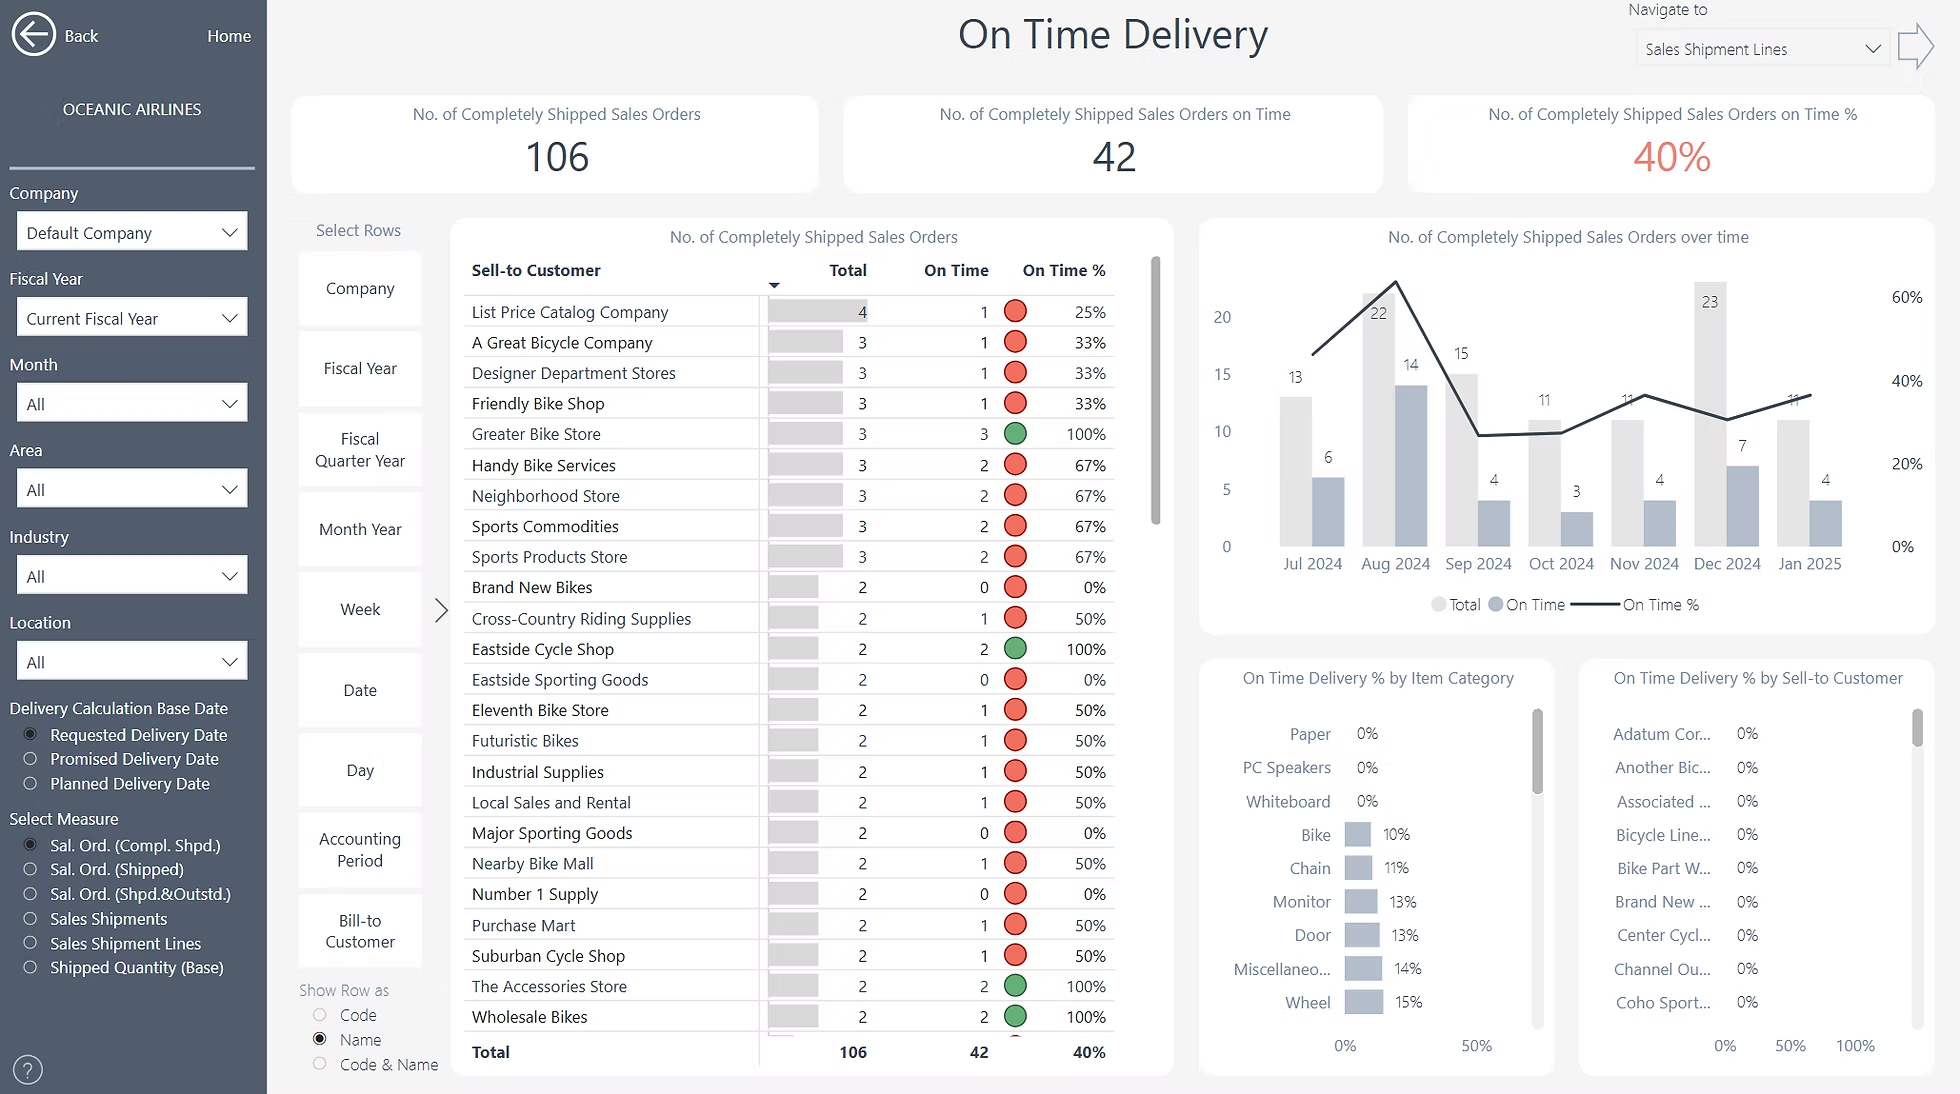Click the chevron to expand the row selection panel
The width and height of the screenshot is (1960, 1094).
pyautogui.click(x=441, y=610)
